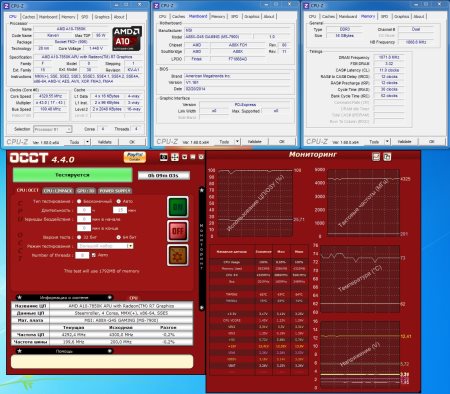Click the PayPal Donate button in OCCT
Image resolution: width=450 pixels, height=394 pixels.
coord(135,157)
